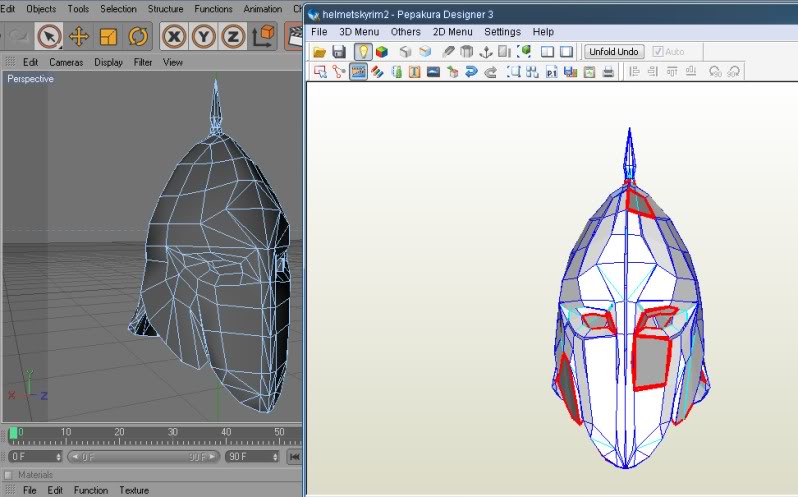Pick the live selection arrow tool
Viewport: 798px width, 497px height.
[x=48, y=37]
